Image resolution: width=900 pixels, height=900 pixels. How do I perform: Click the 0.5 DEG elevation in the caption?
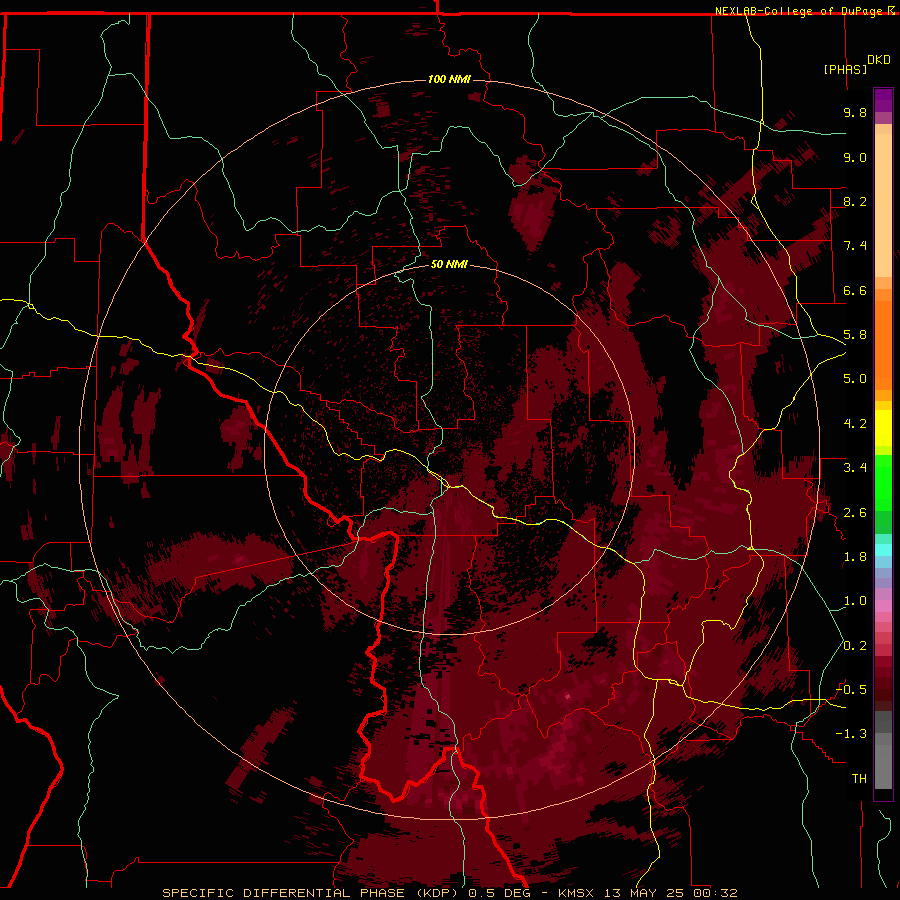click(x=499, y=893)
